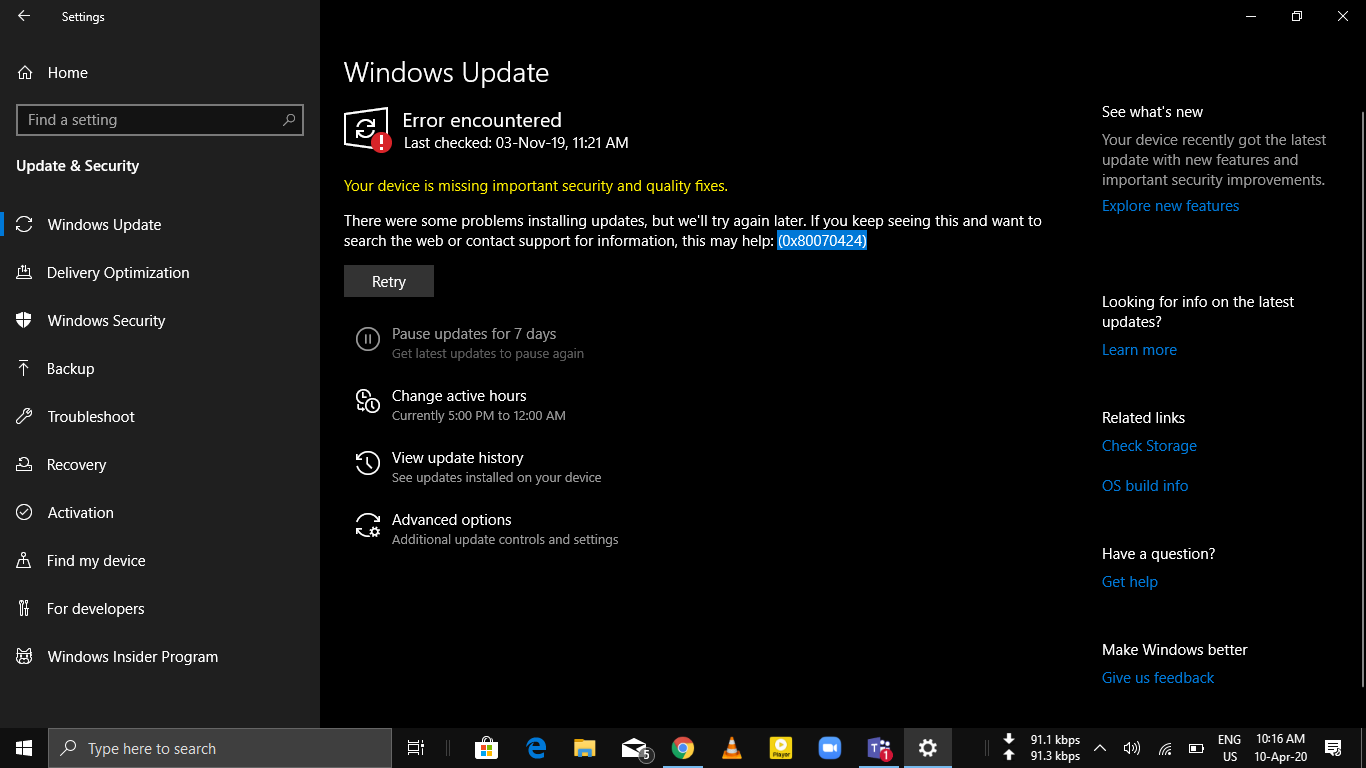Open Recovery settings
The image size is (1366, 768).
coord(77,464)
